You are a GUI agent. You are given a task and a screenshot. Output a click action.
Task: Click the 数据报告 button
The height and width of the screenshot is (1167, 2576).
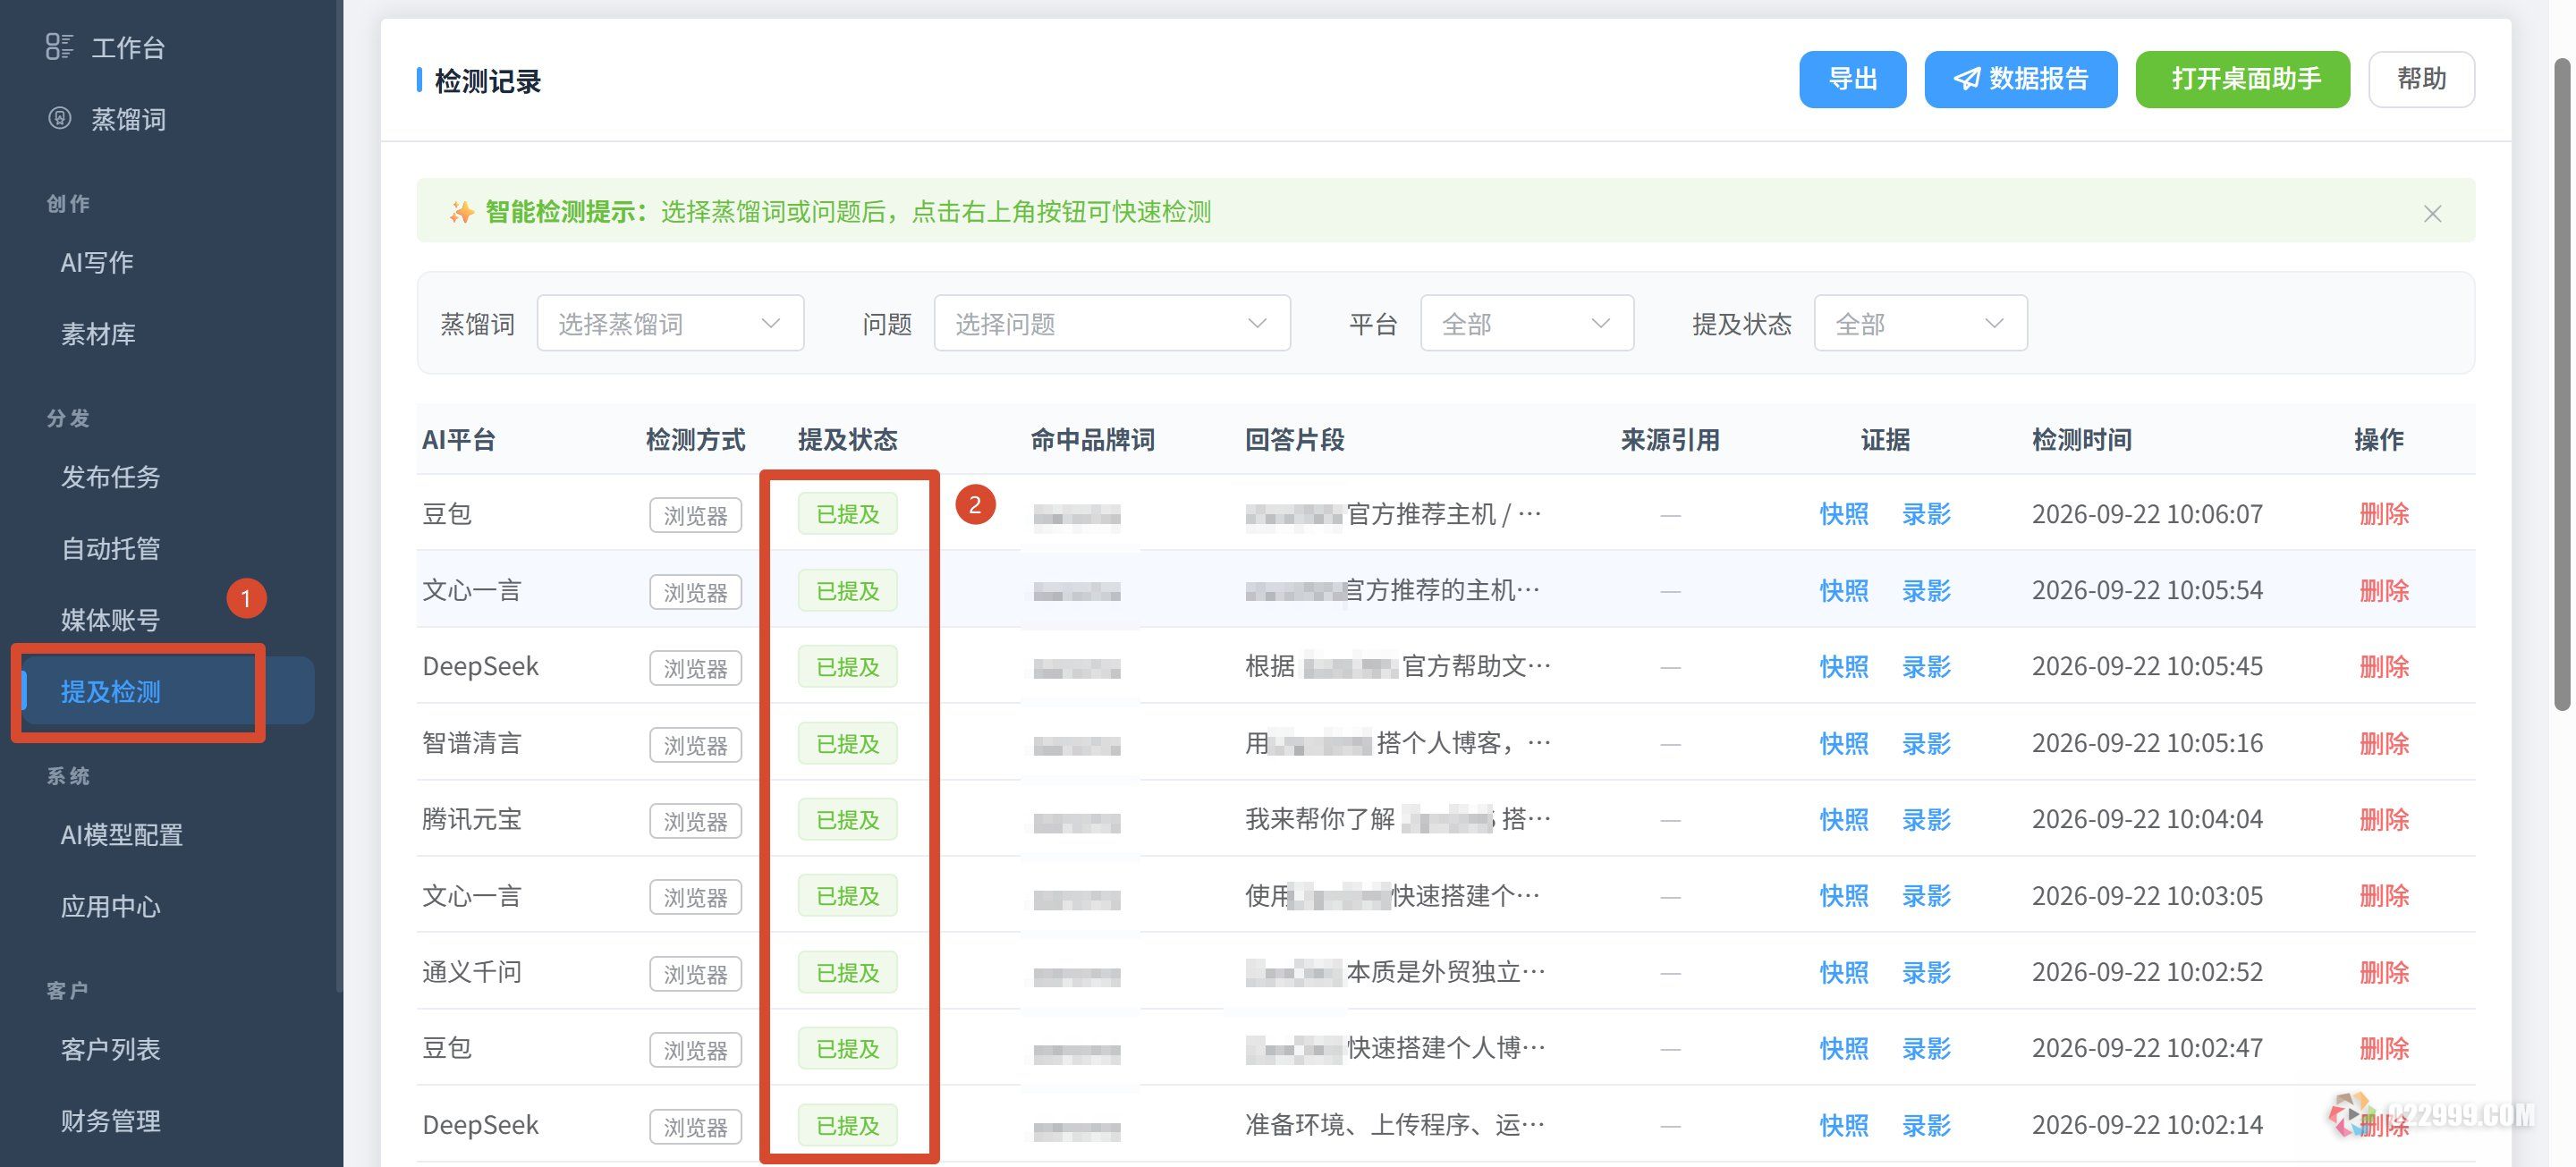coord(2020,79)
